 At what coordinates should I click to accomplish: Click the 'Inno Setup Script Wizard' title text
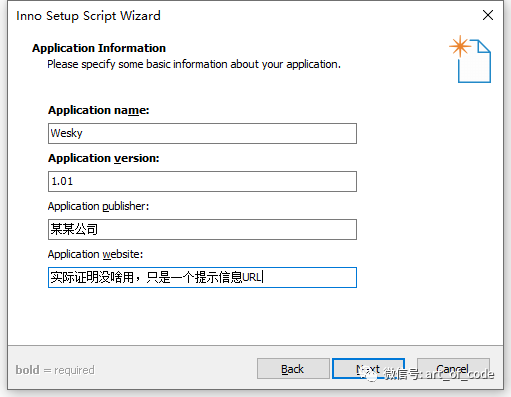pos(88,16)
